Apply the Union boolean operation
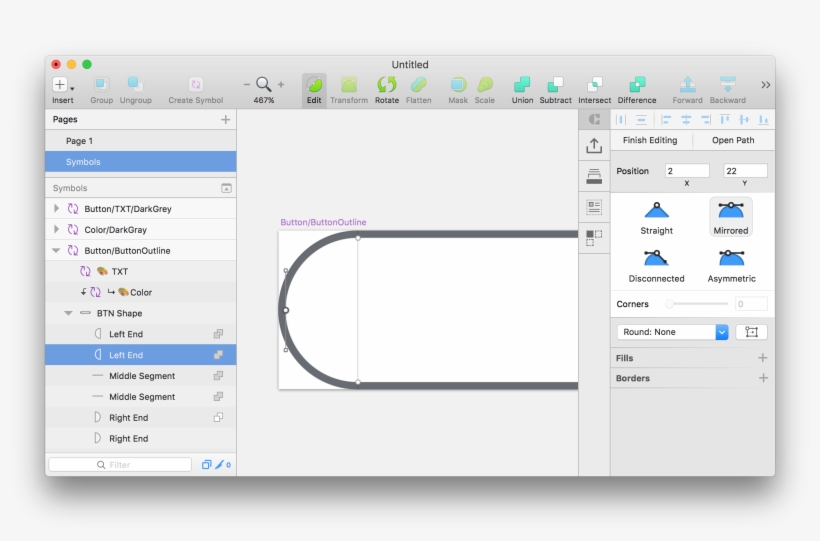Viewport: 820px width, 541px height. click(x=522, y=85)
